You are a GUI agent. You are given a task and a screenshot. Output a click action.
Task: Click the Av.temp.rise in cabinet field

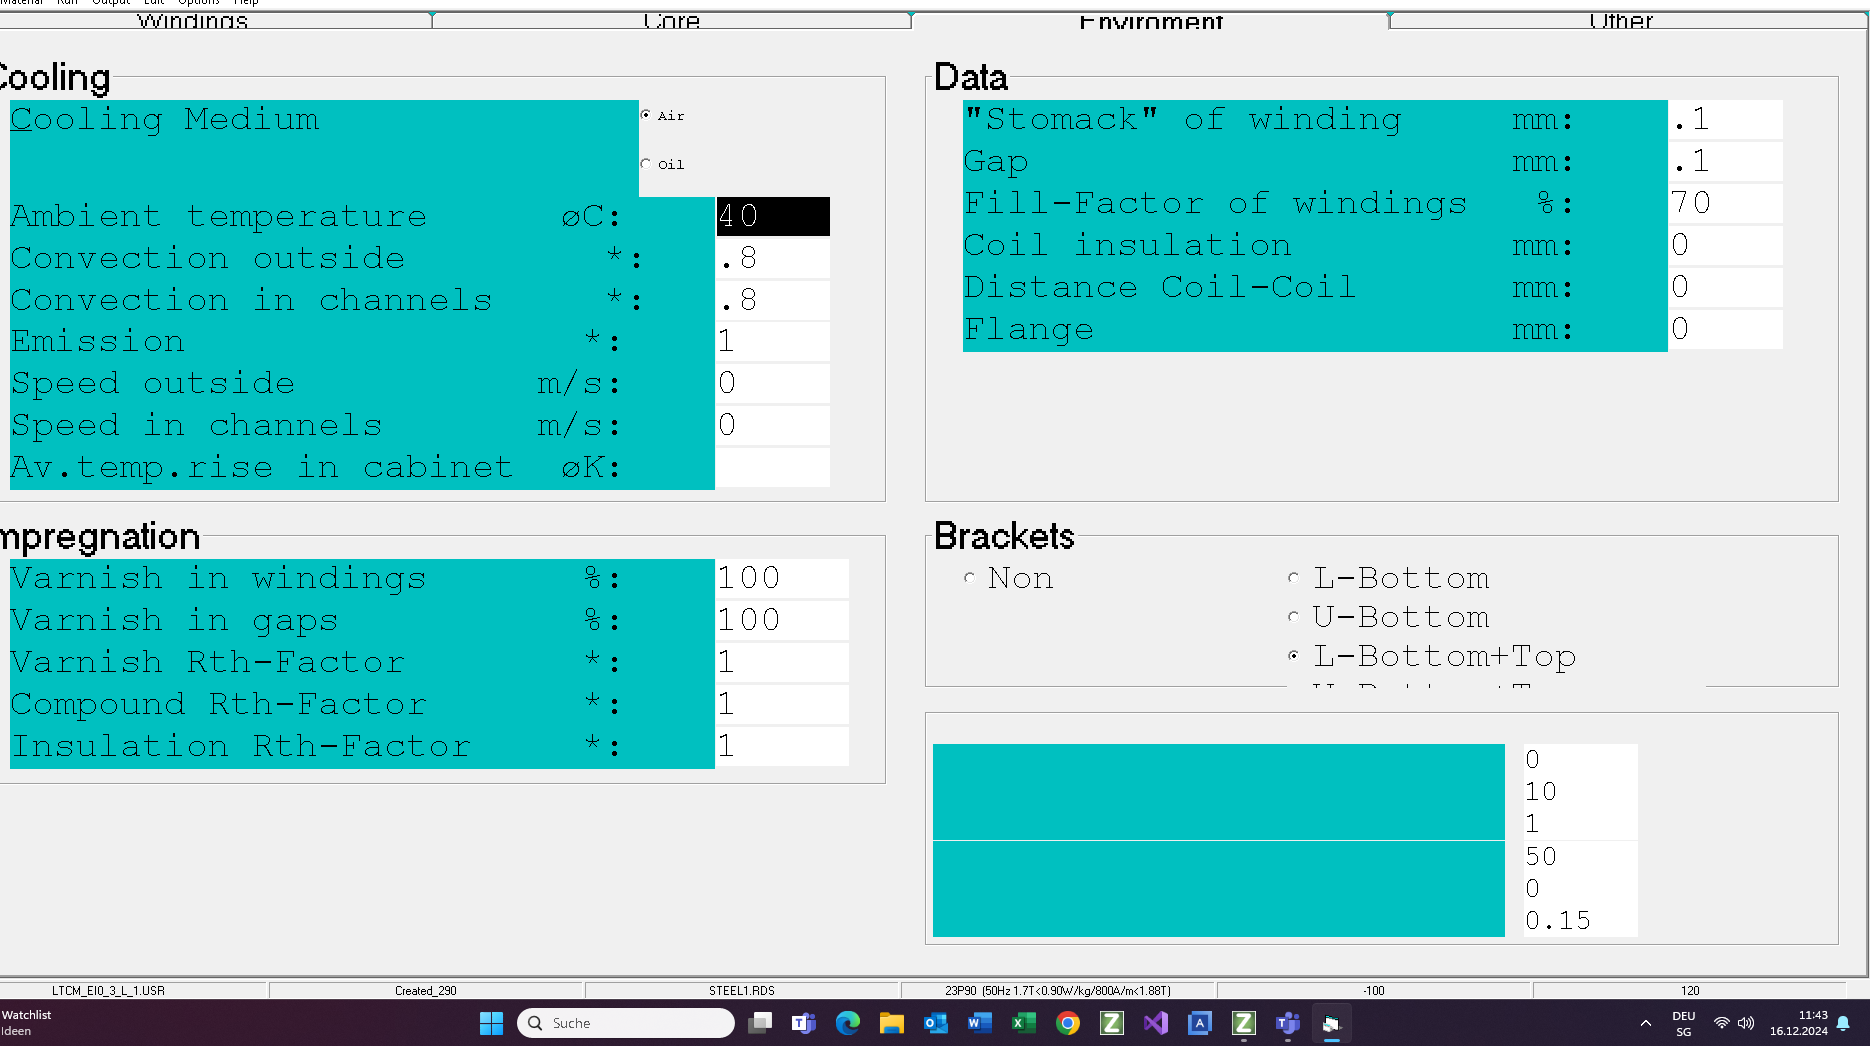pos(773,468)
